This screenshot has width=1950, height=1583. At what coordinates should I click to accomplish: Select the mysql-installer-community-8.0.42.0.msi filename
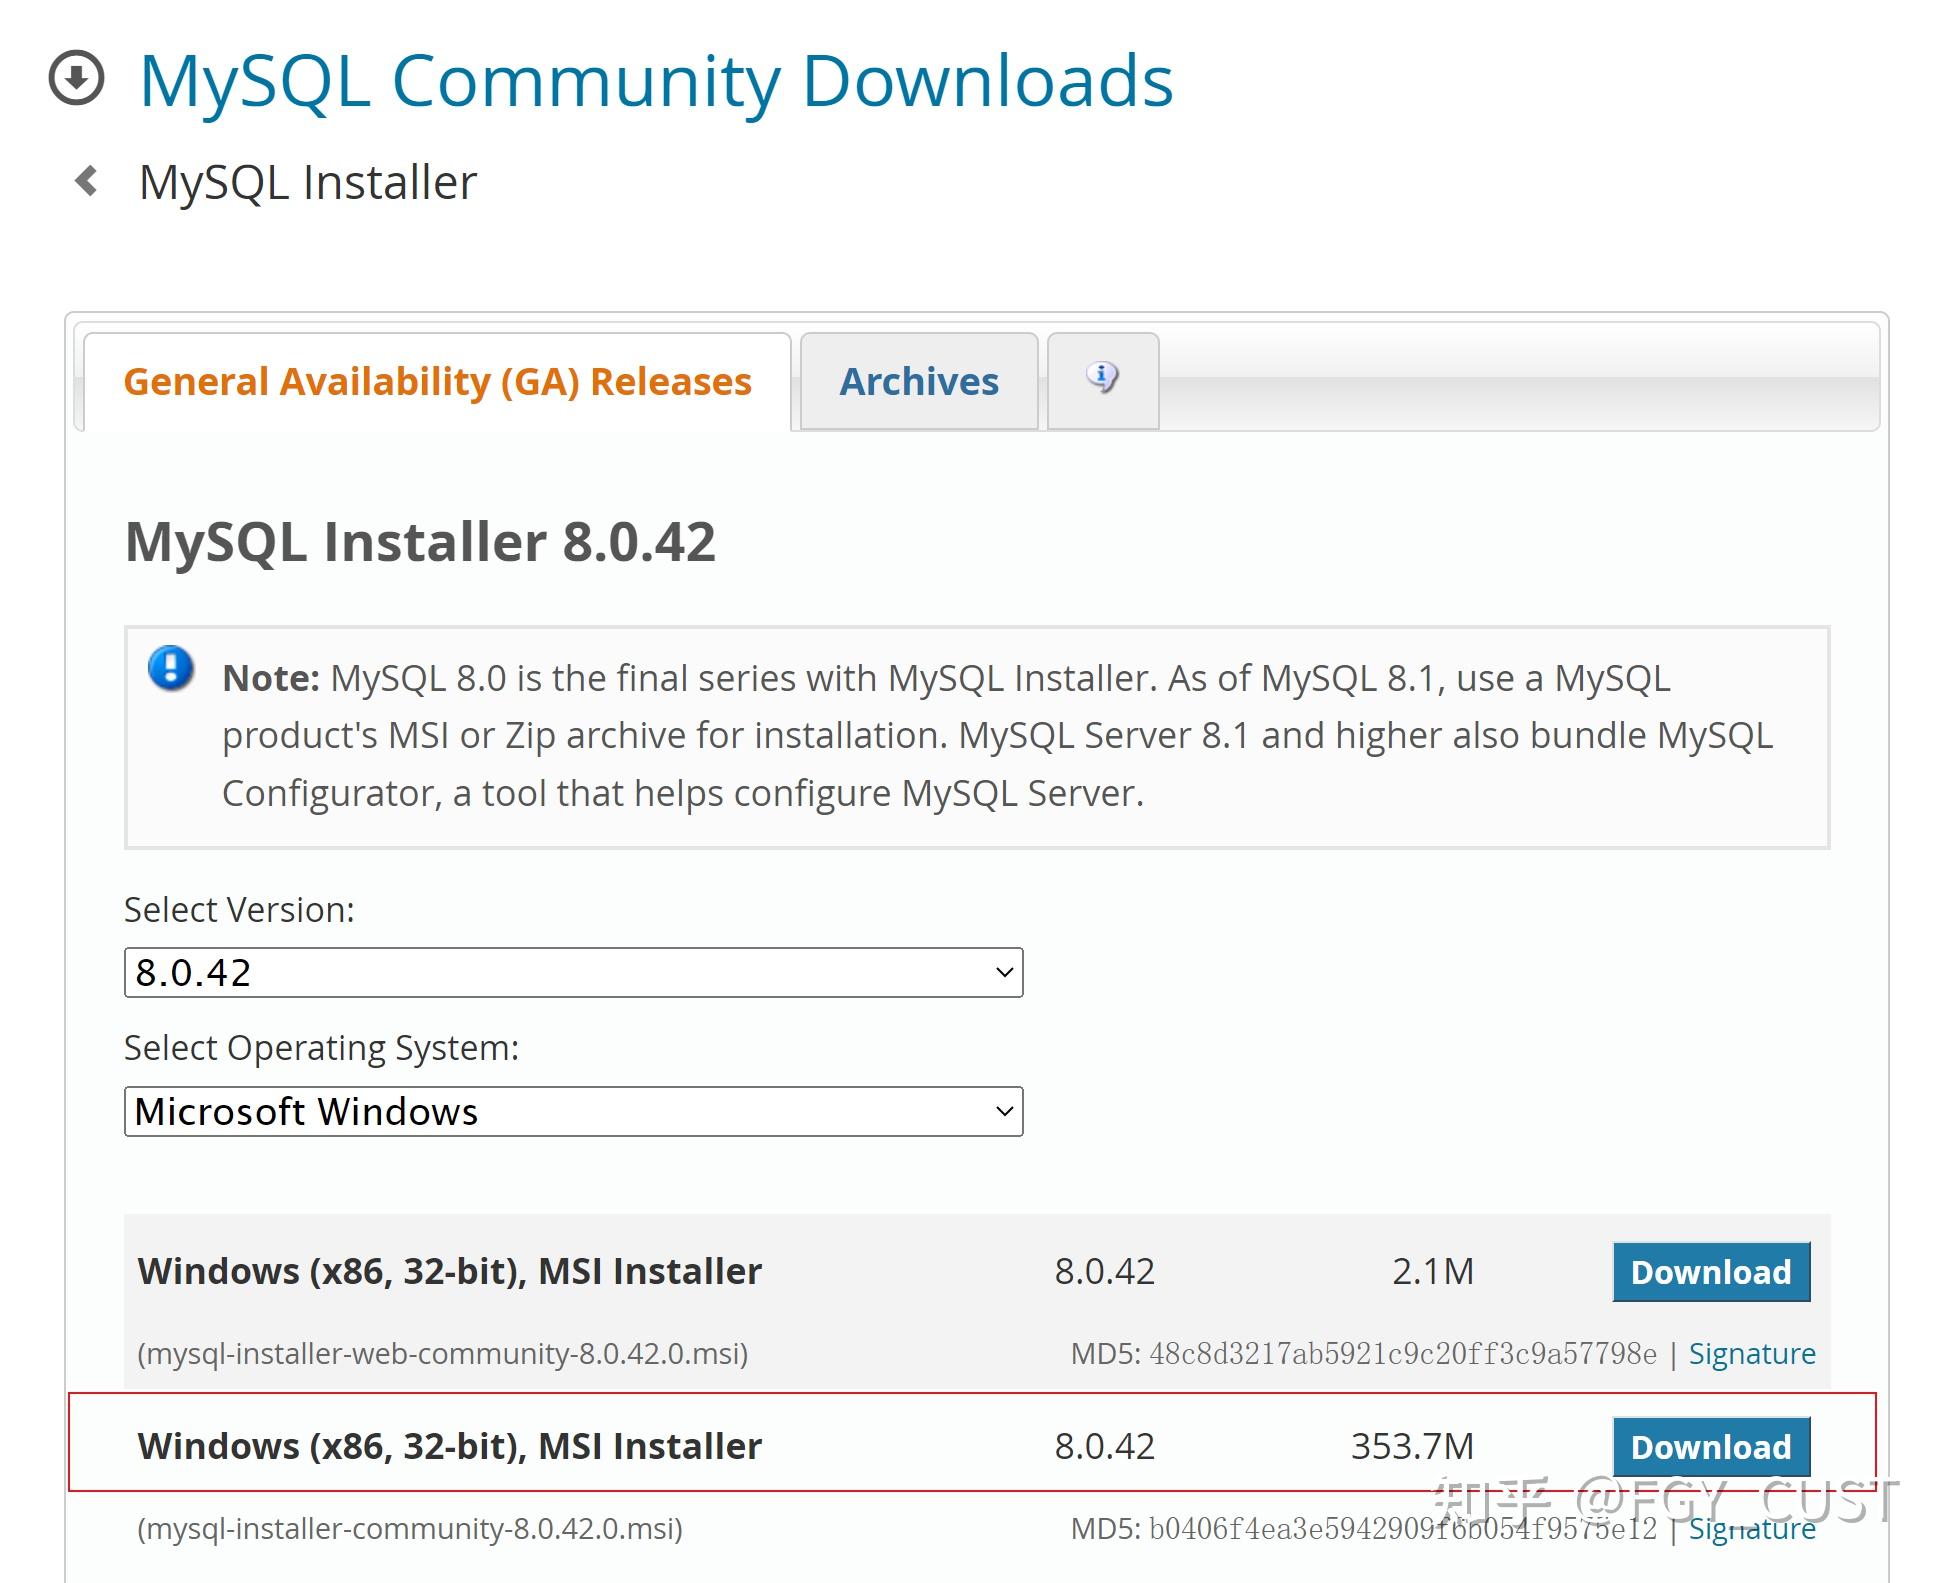tap(410, 1528)
